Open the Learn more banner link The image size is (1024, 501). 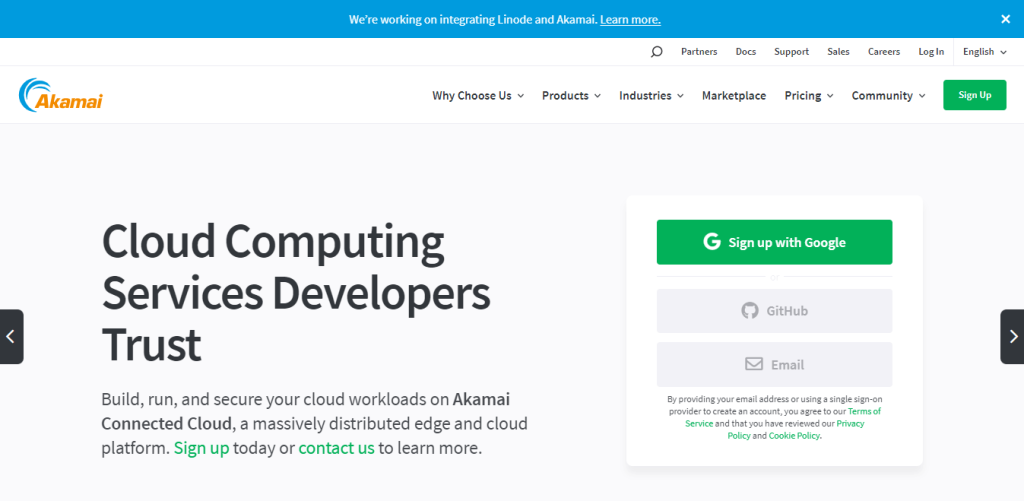(x=630, y=20)
